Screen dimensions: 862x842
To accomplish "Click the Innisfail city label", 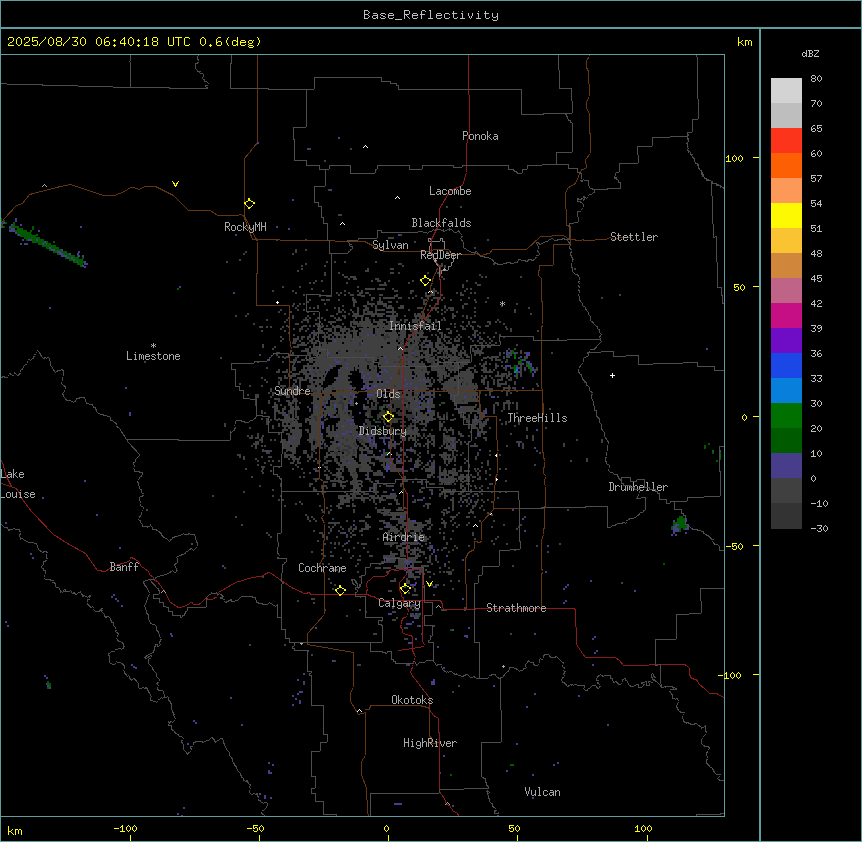I will click(415, 326).
